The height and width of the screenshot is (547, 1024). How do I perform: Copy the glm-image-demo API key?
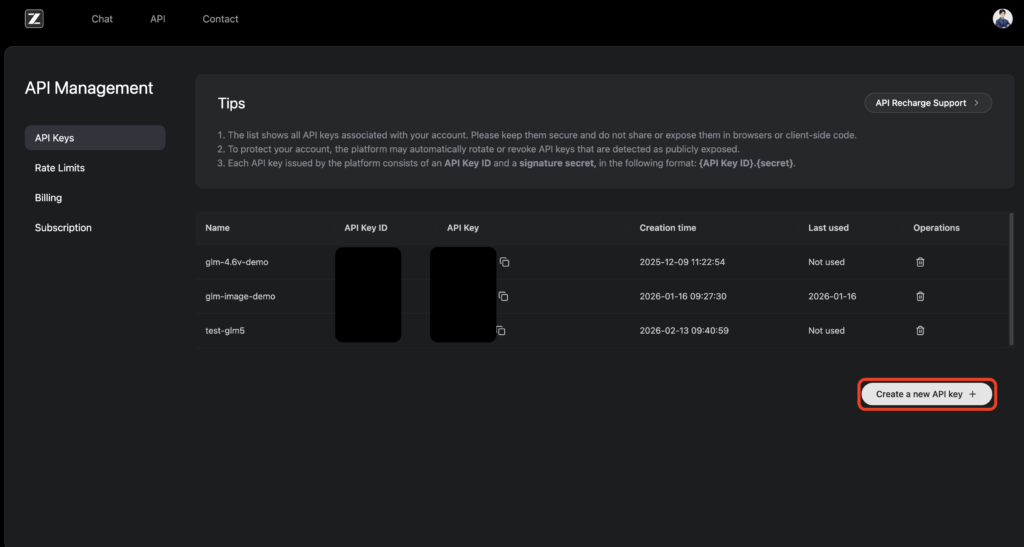(x=504, y=296)
